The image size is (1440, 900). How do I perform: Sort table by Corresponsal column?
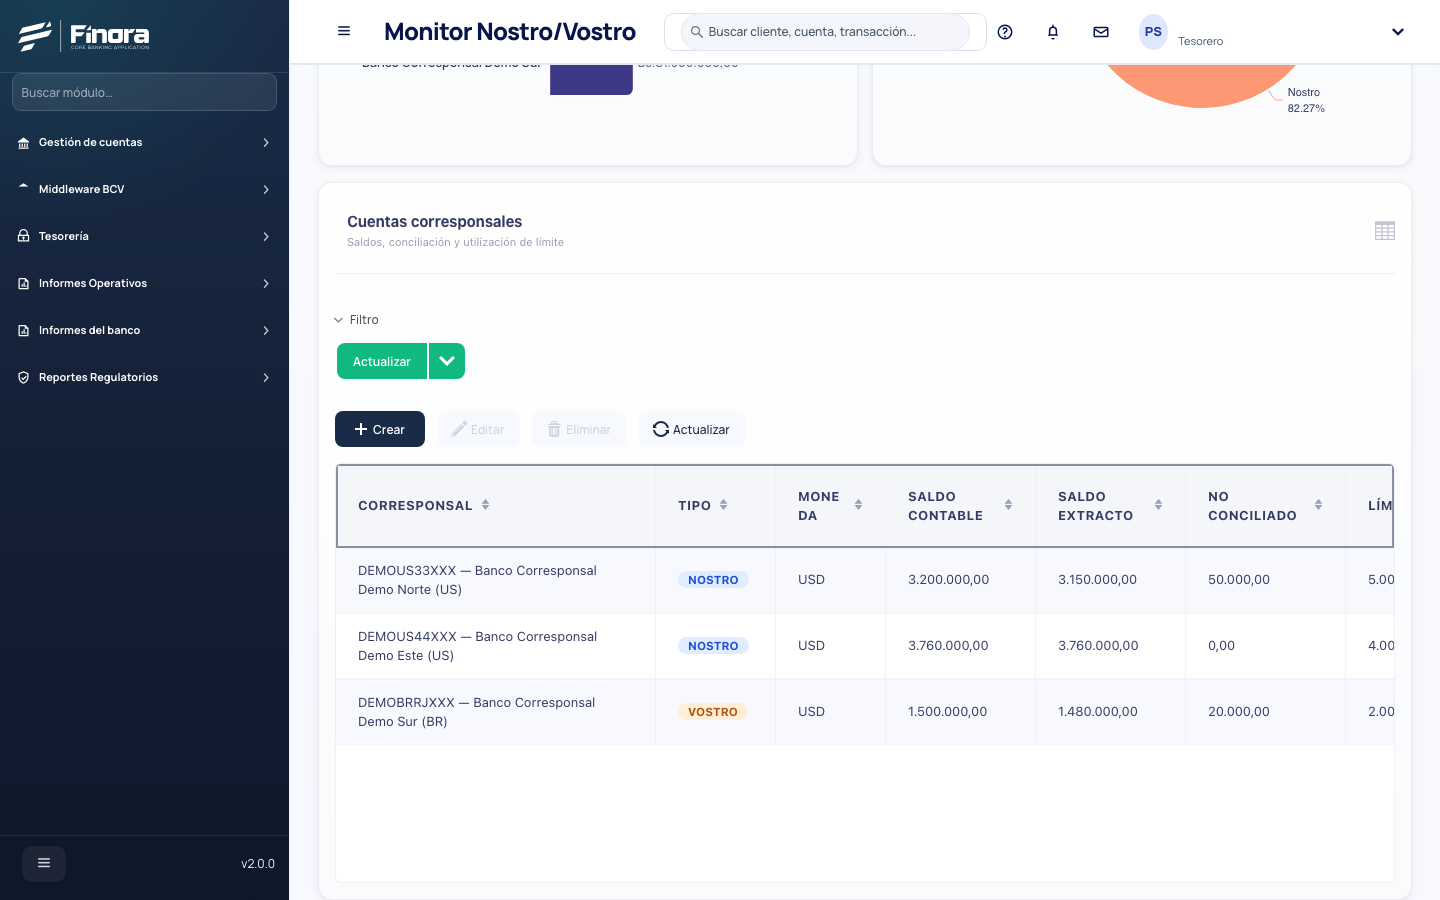point(486,505)
